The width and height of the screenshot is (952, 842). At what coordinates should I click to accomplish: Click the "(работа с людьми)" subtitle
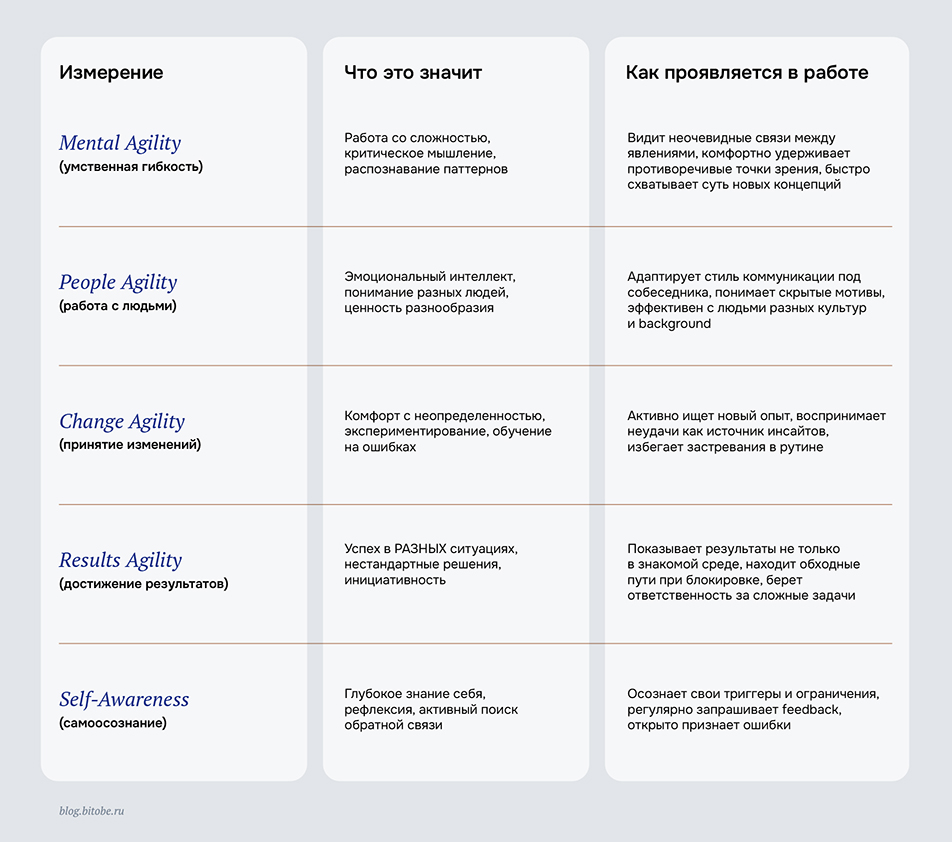coord(118,306)
